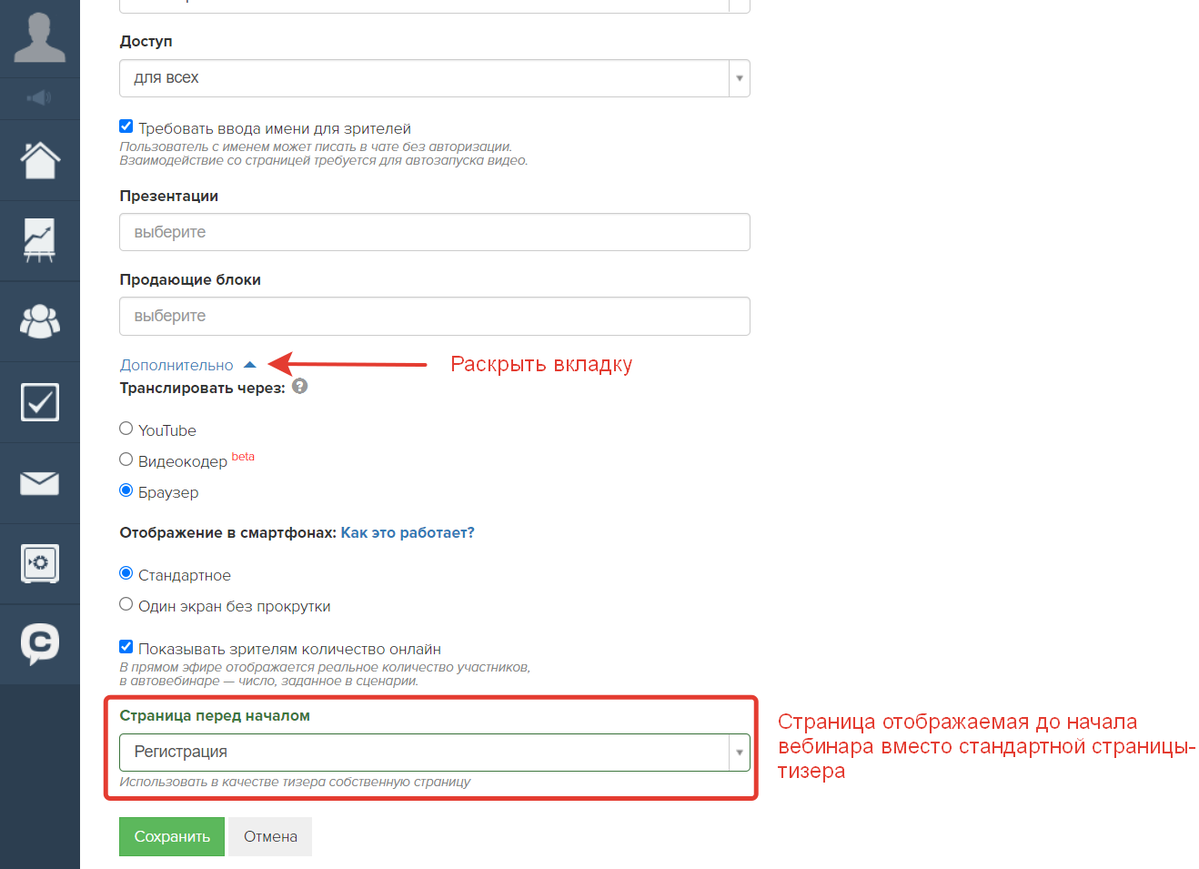
Task: Choose Видеокодер beta radio button
Action: tap(126, 459)
